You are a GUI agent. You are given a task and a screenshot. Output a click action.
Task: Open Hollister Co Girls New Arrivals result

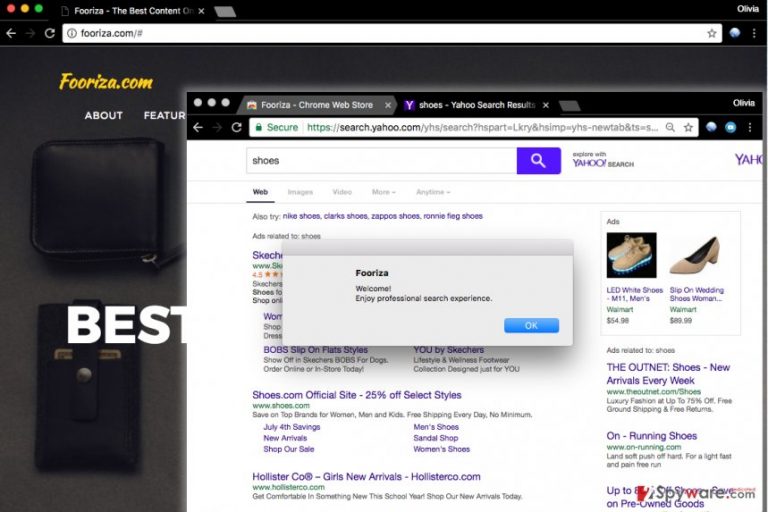(366, 477)
